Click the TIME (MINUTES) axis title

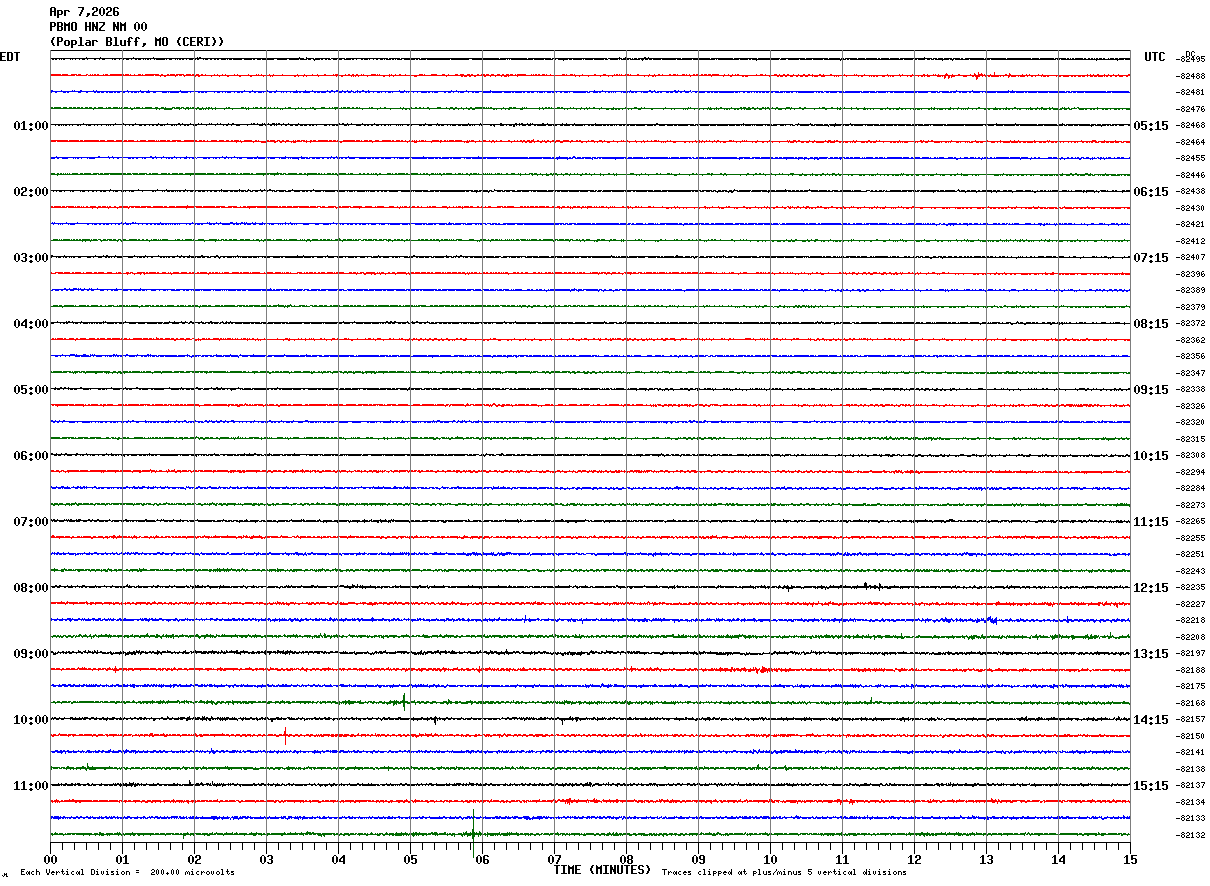[x=602, y=870]
